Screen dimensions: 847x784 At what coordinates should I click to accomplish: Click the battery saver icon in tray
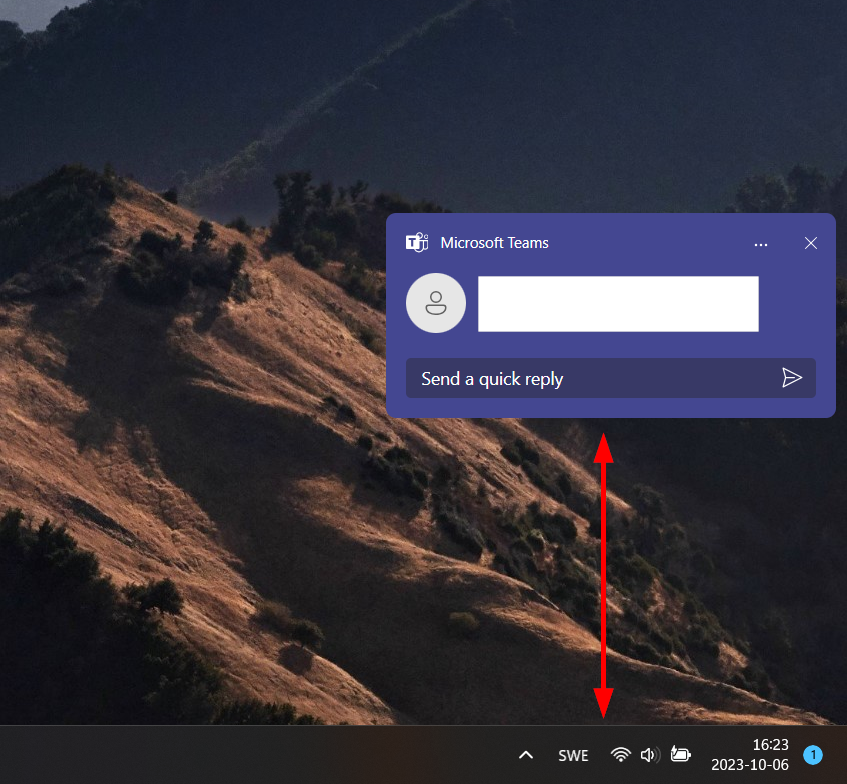[x=680, y=755]
